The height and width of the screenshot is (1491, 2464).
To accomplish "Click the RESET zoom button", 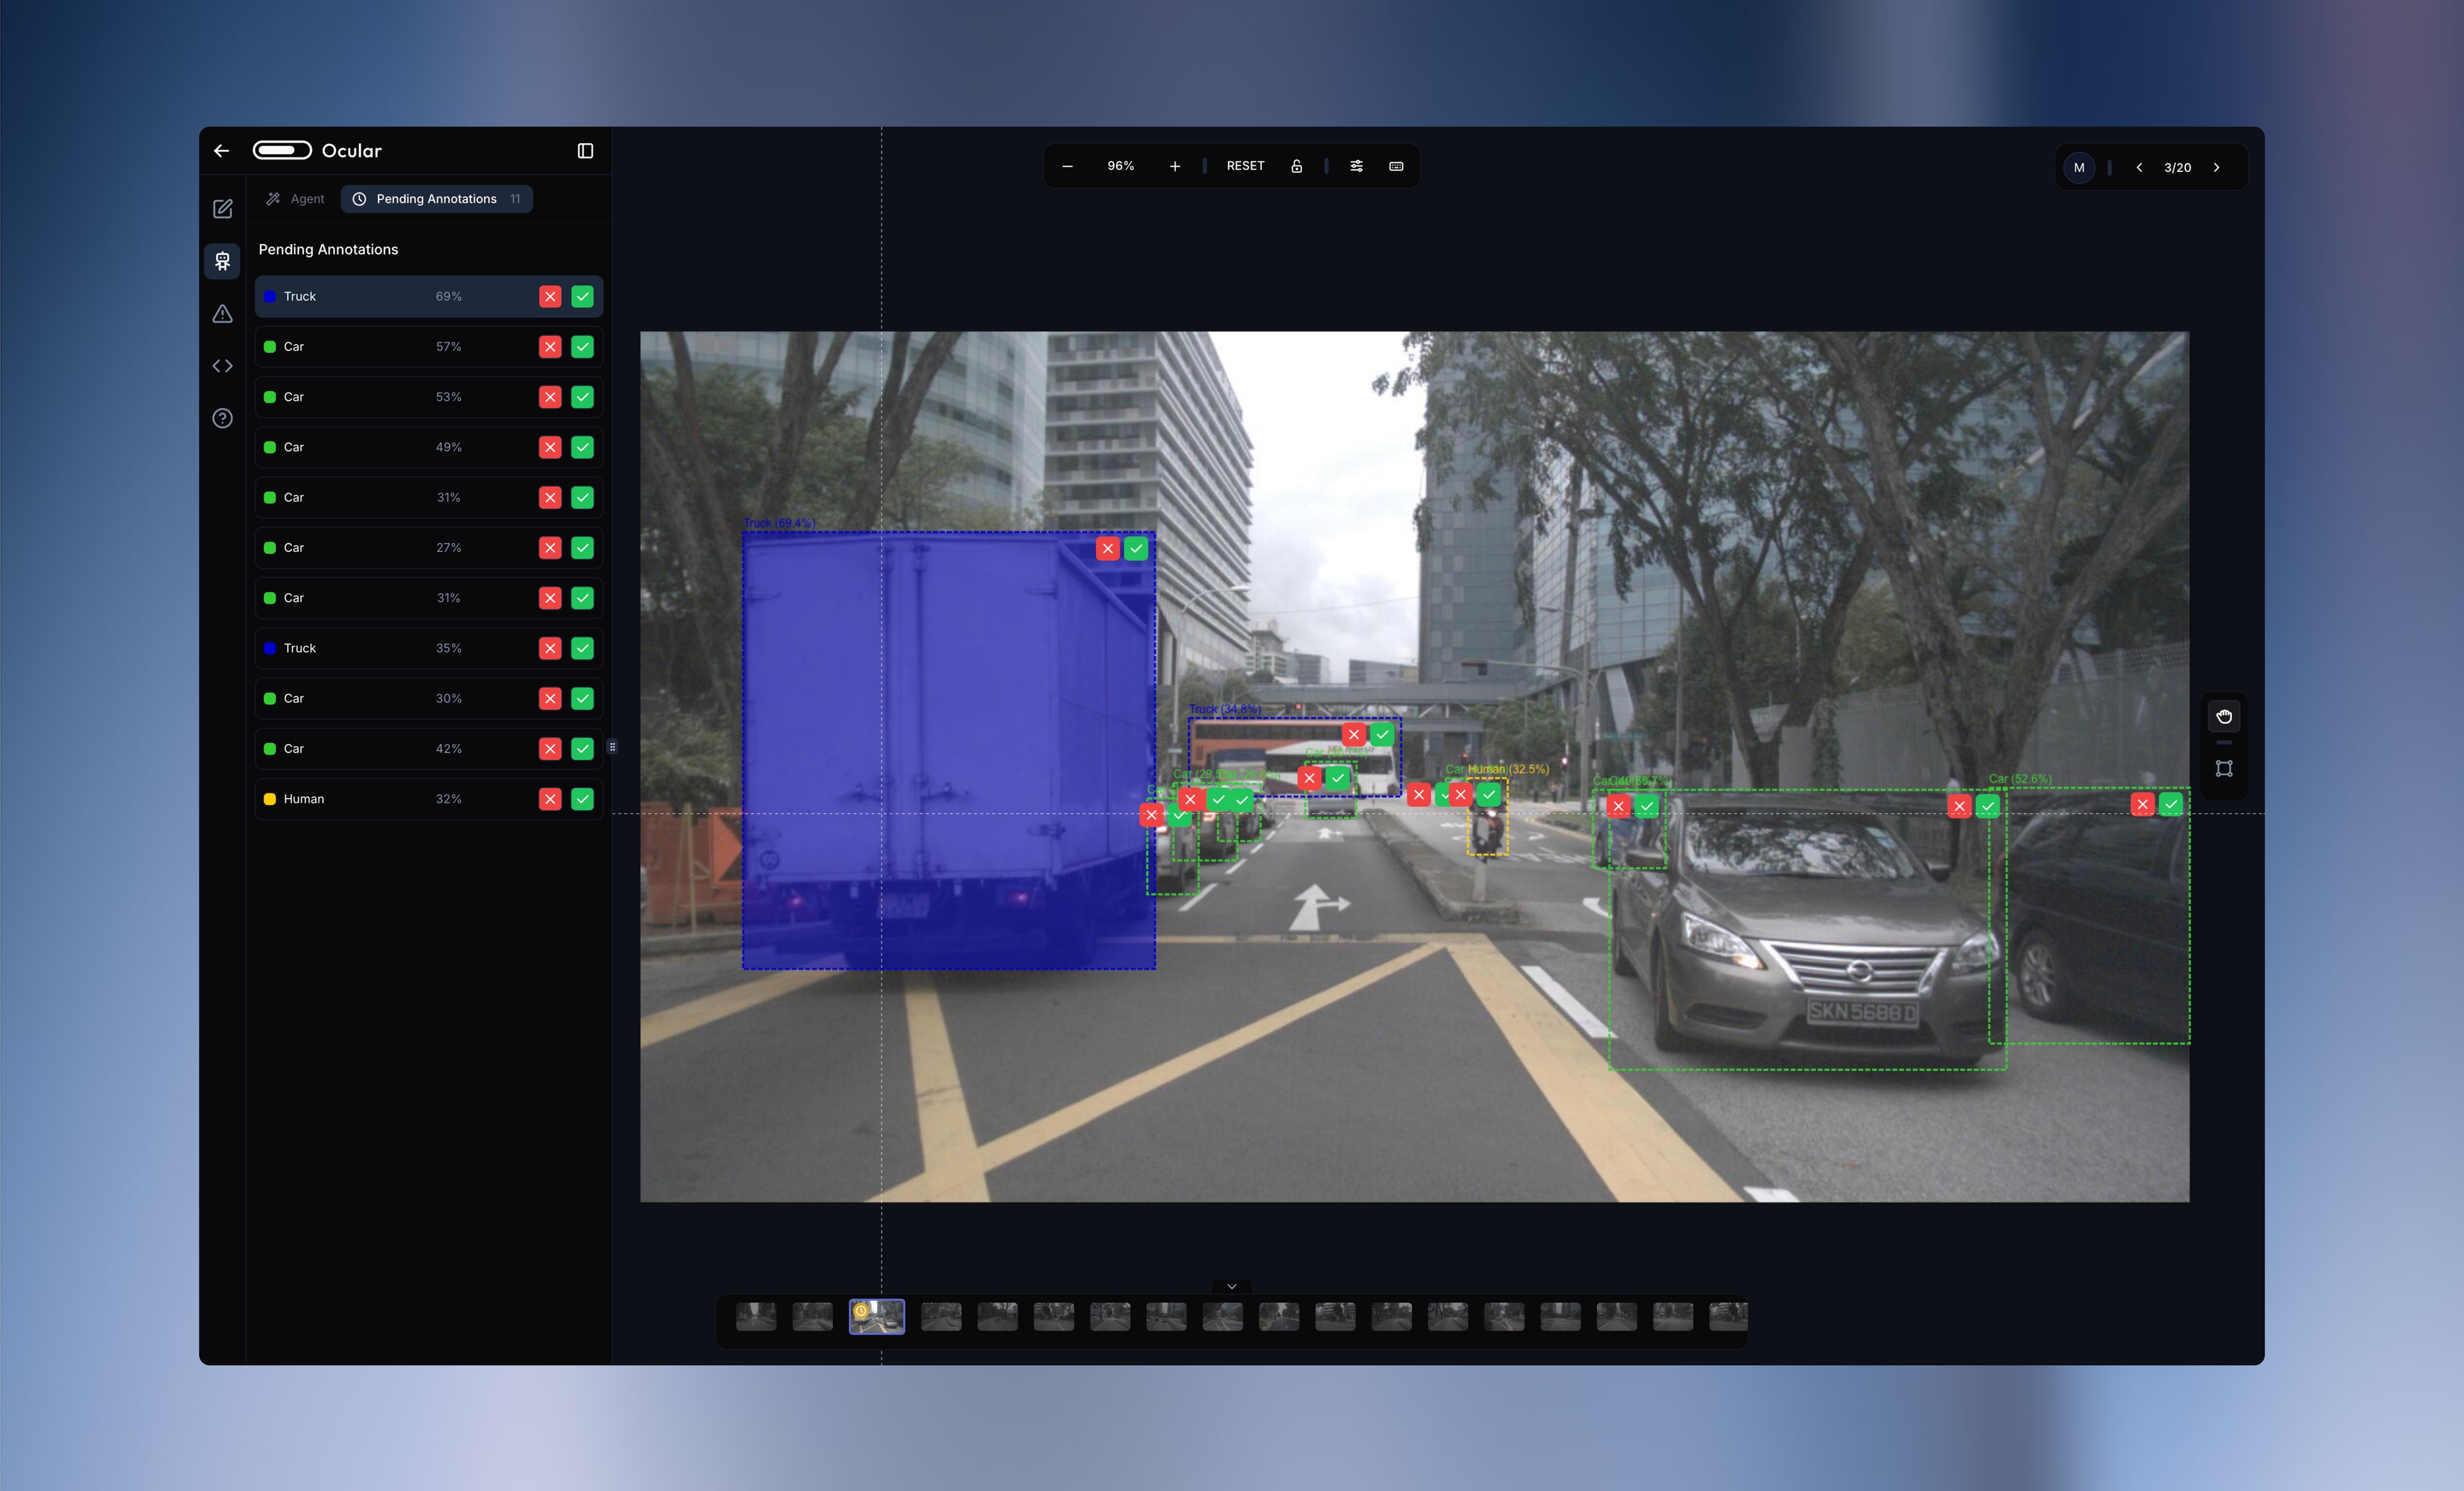I will [1245, 166].
